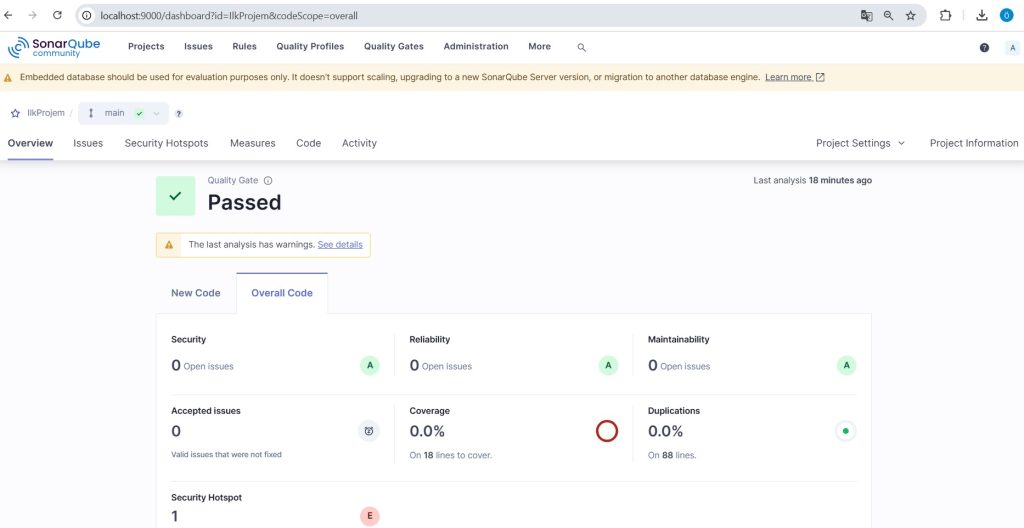This screenshot has width=1024, height=528.
Task: Expand the main branch dropdown
Action: coord(123,113)
